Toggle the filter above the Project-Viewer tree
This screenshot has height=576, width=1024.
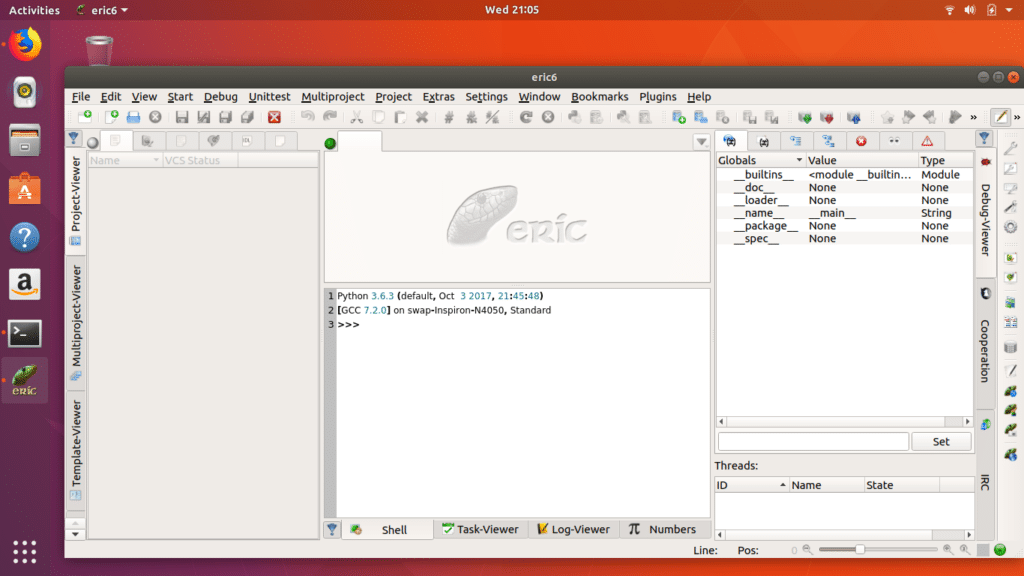pos(73,138)
